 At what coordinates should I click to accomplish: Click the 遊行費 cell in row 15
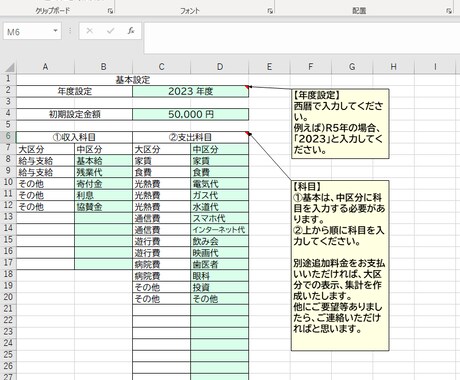[161, 241]
